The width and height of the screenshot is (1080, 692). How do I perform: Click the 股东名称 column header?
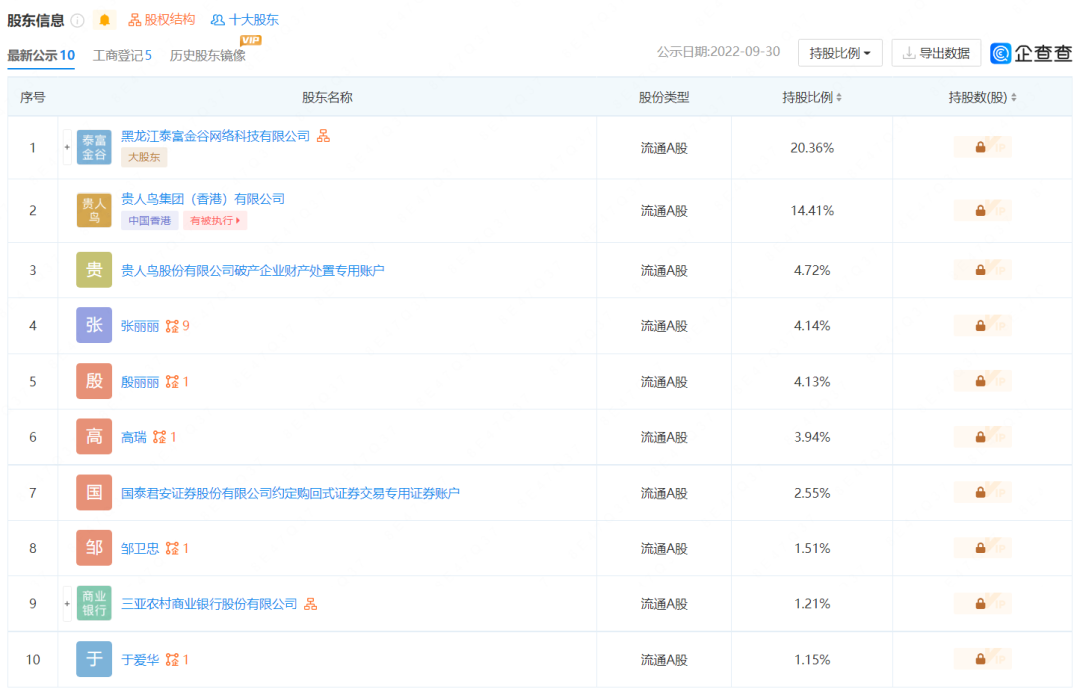[327, 98]
